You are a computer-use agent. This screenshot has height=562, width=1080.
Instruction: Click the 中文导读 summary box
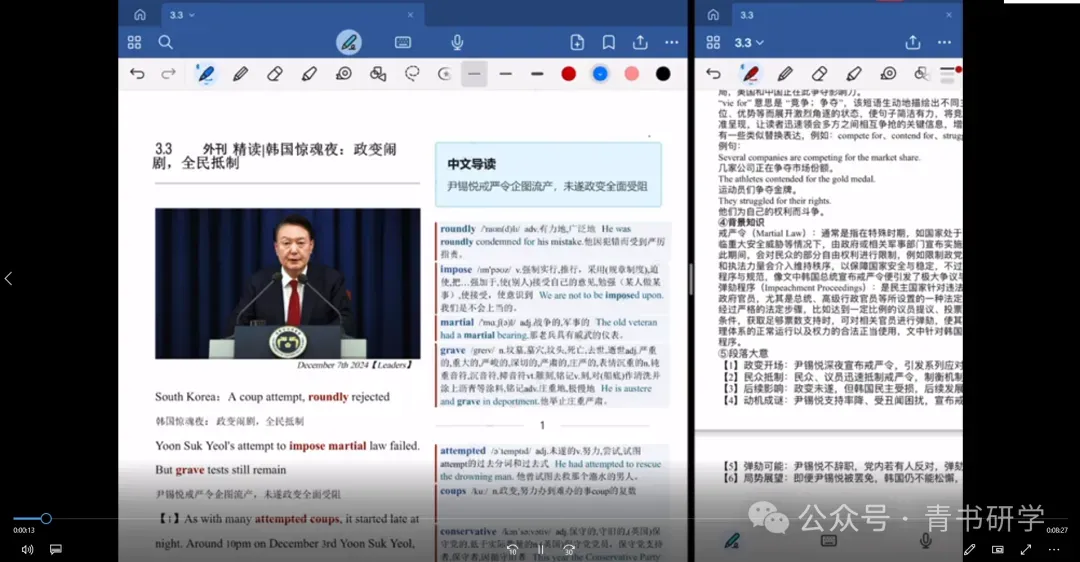click(548, 174)
